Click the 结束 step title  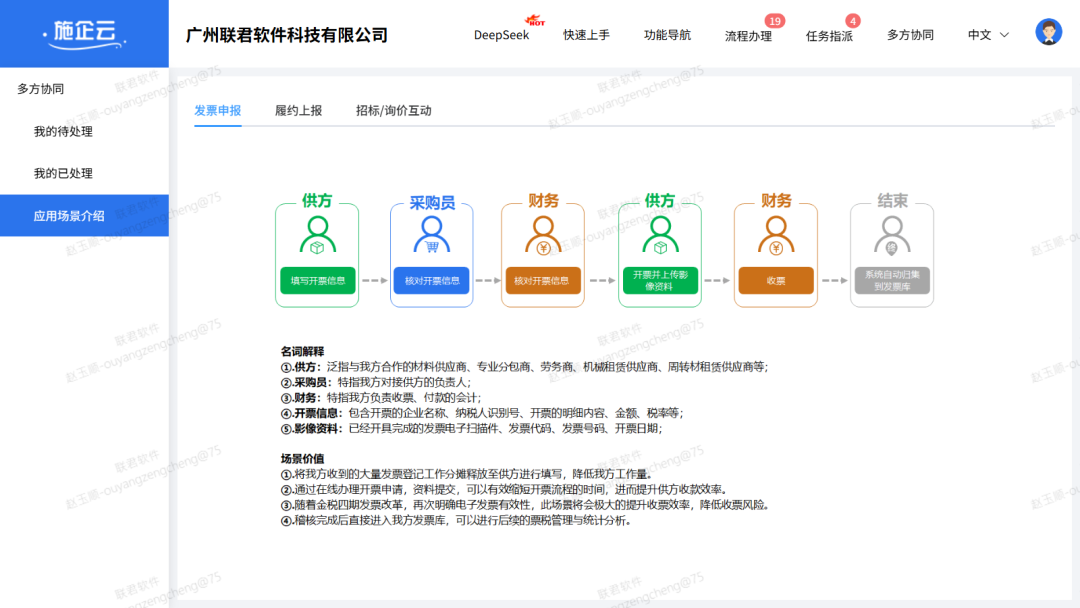click(x=892, y=200)
